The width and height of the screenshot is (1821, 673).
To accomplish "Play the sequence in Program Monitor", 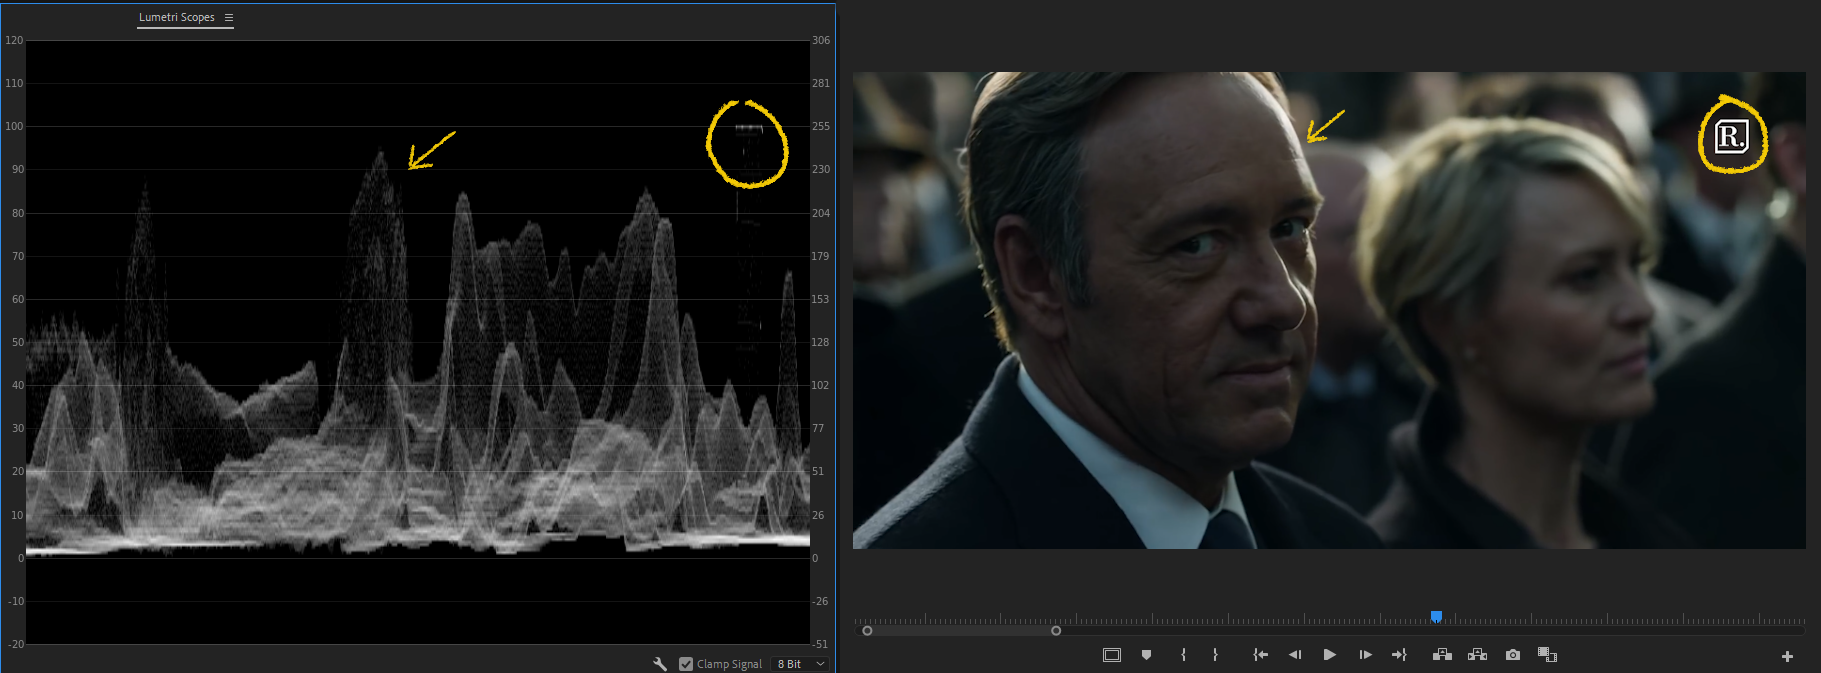I will (1329, 655).
